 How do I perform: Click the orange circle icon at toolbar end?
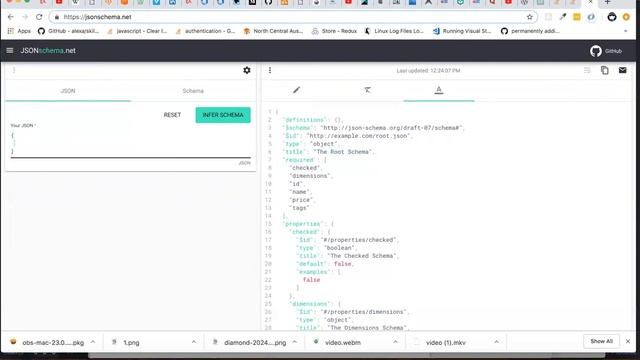click(x=626, y=17)
